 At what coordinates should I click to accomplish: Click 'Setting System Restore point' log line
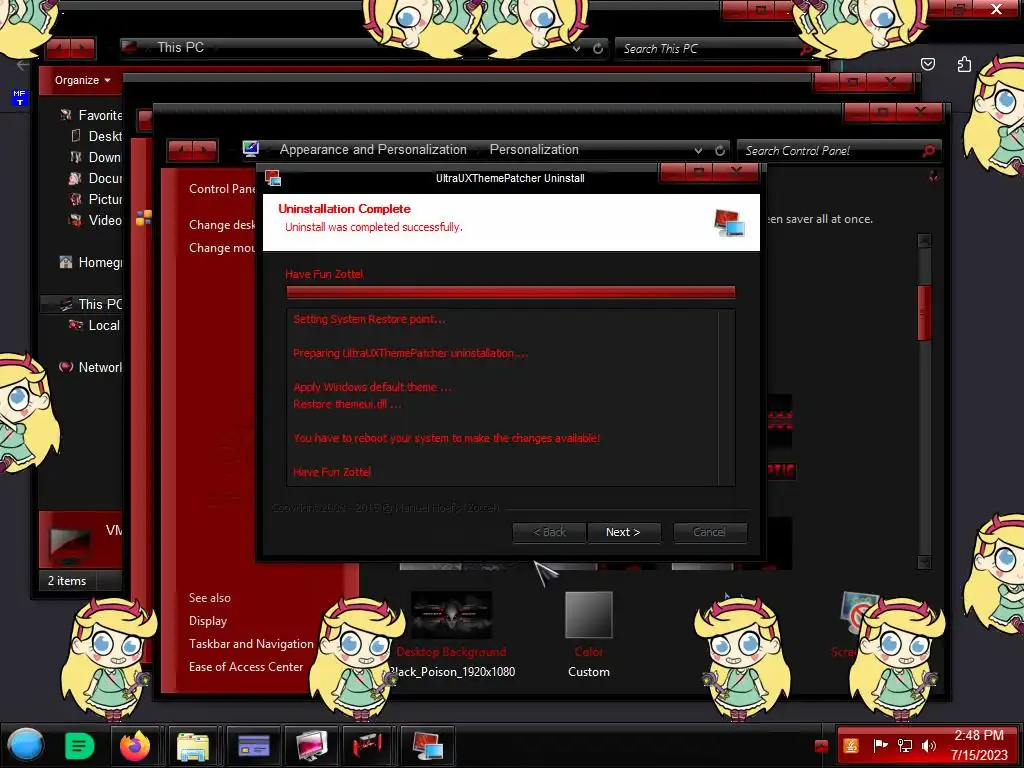click(369, 319)
